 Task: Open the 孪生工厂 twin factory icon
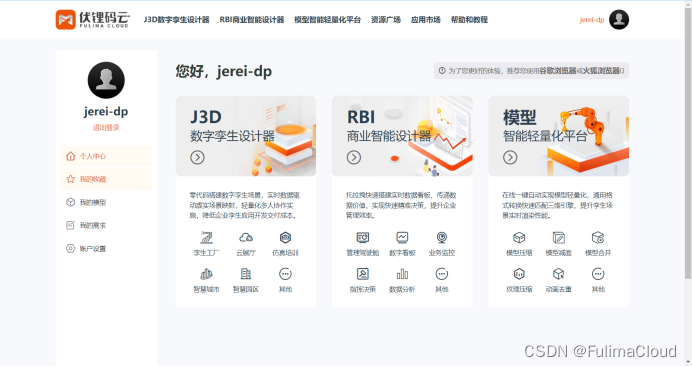pos(206,238)
